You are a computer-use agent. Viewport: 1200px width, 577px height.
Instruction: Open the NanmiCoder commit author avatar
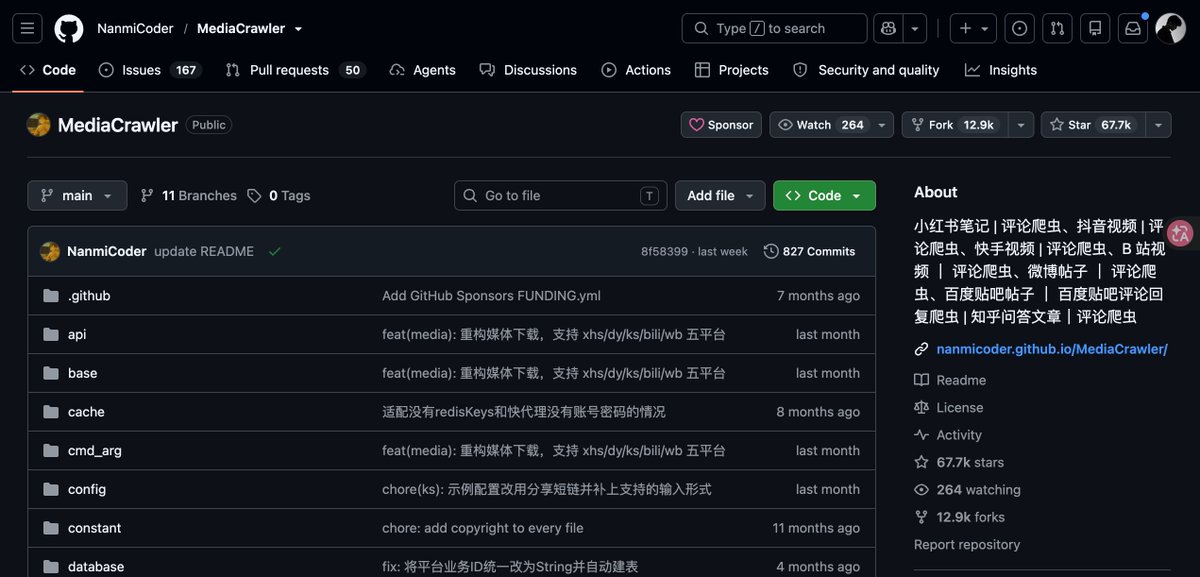(50, 251)
